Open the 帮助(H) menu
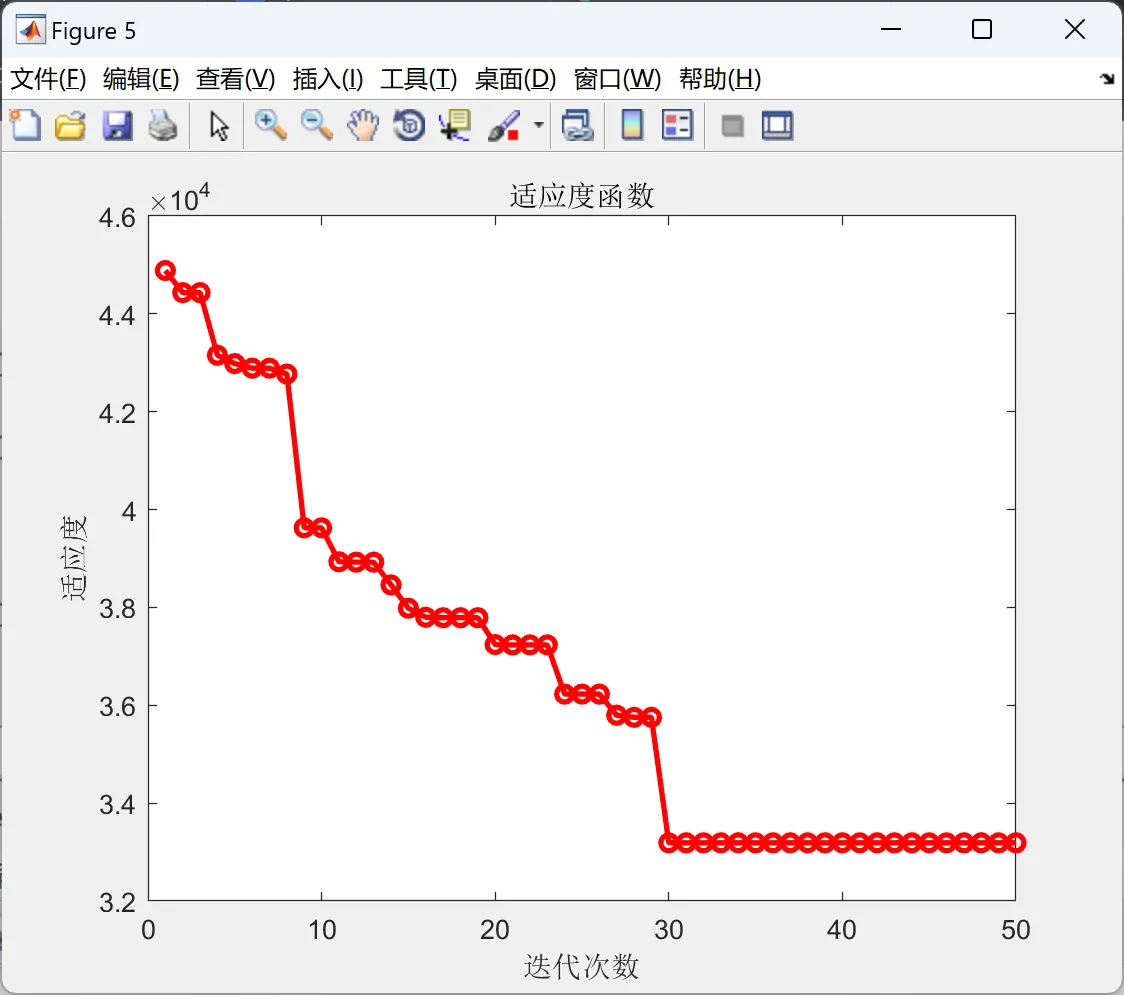1124x995 pixels. 720,79
